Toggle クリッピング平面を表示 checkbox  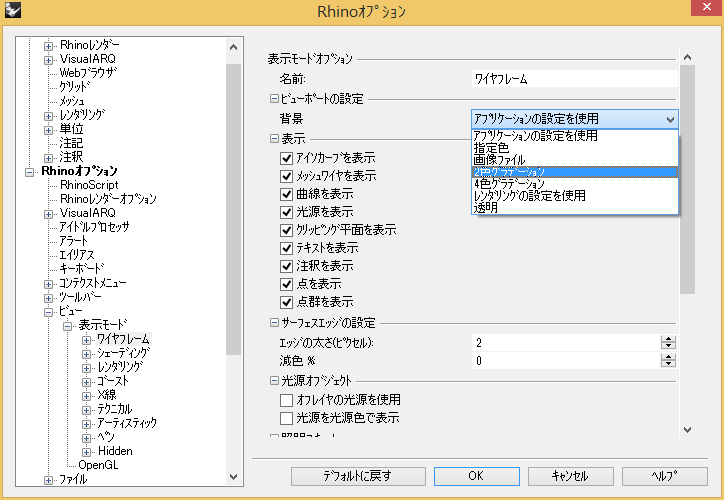pos(286,230)
